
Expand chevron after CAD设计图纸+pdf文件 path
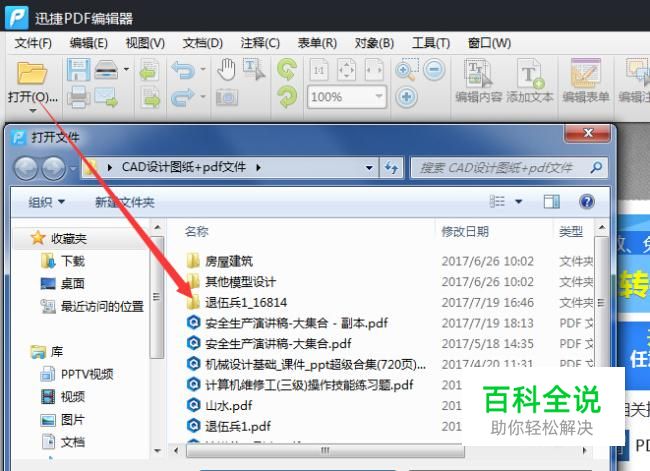(258, 168)
